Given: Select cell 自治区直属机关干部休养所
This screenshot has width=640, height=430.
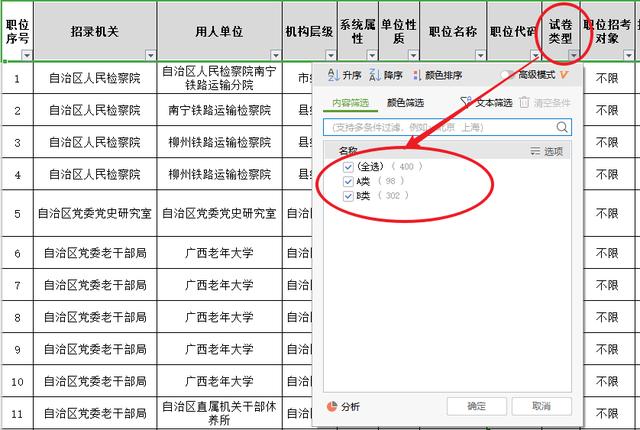Looking at the screenshot, I should click(x=220, y=413).
